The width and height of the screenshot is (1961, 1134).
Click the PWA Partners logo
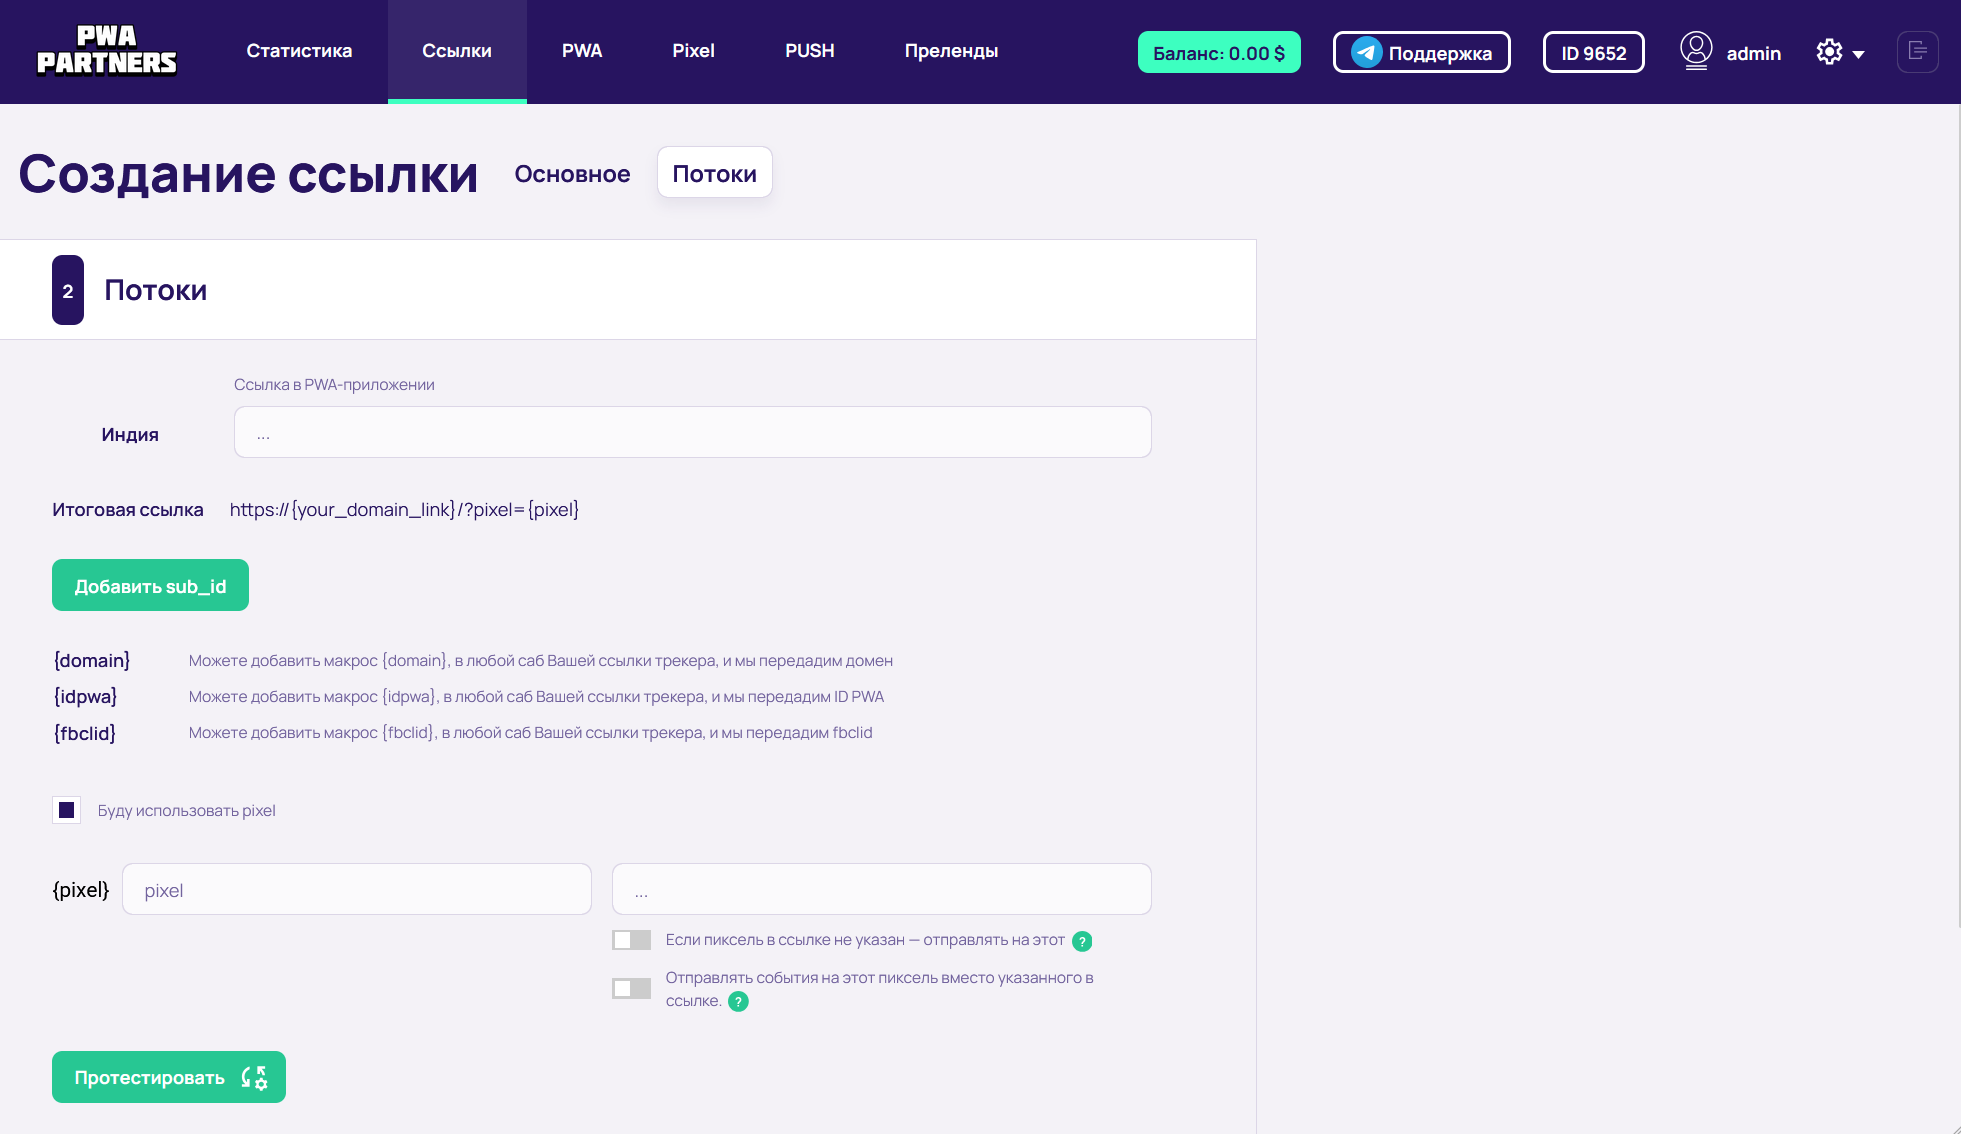tap(107, 51)
